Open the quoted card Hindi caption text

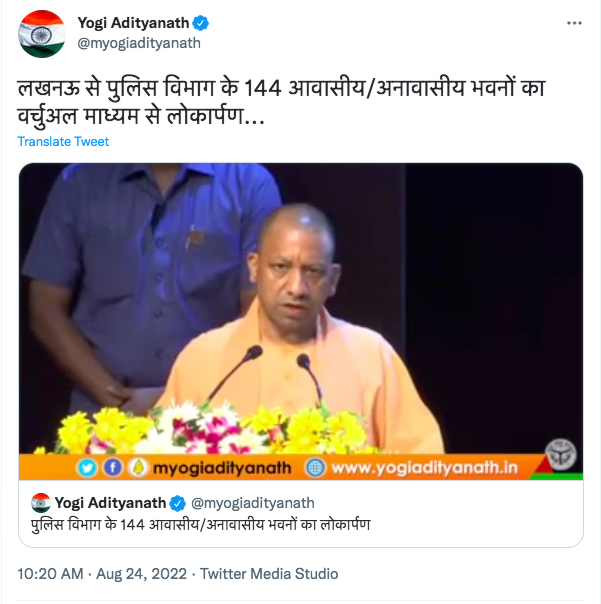(200, 525)
